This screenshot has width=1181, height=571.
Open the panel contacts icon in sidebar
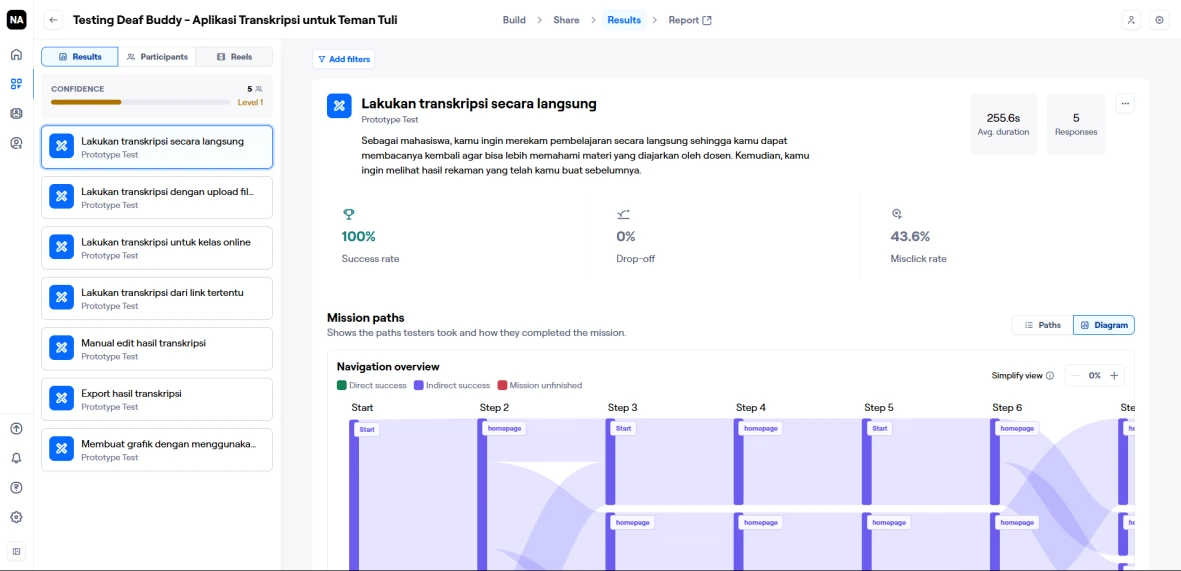click(17, 113)
